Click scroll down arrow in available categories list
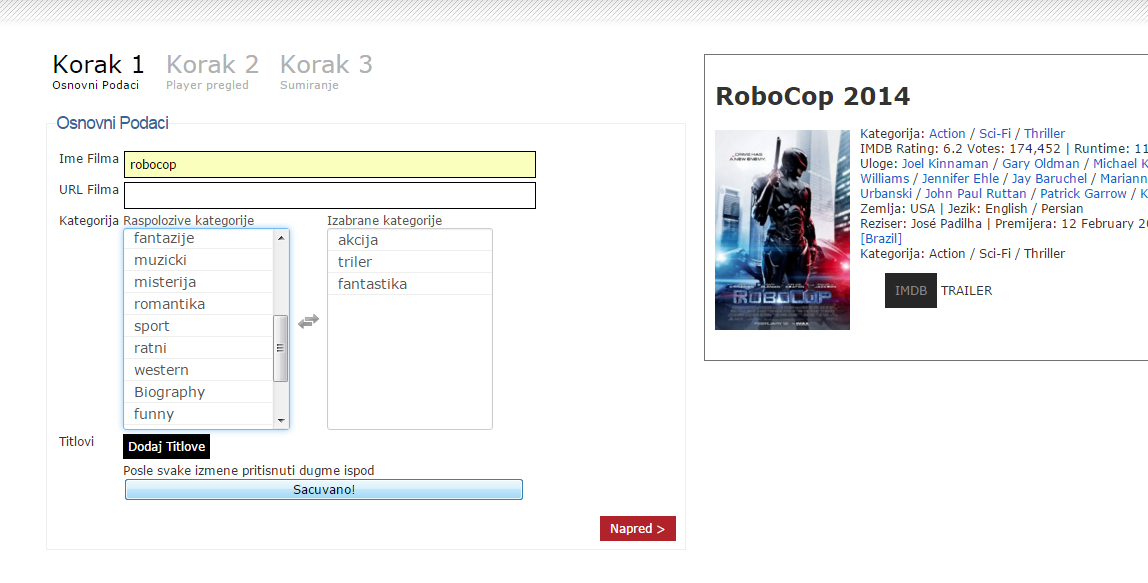1148x583 pixels. point(280,420)
